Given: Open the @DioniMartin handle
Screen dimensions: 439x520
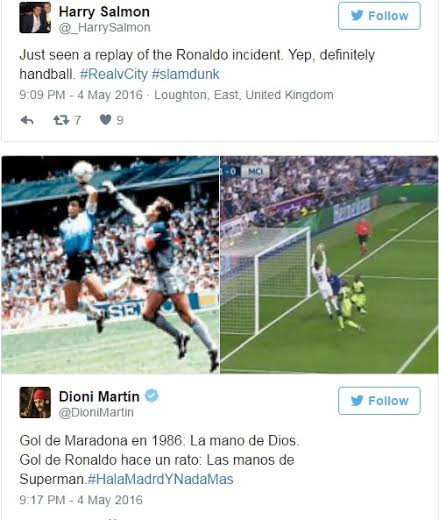Looking at the screenshot, I should pyautogui.click(x=96, y=412).
